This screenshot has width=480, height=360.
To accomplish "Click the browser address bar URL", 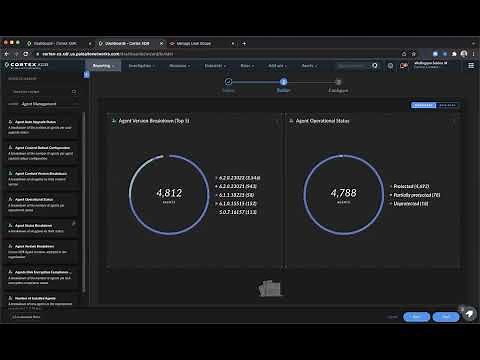I will pyautogui.click(x=108, y=54).
